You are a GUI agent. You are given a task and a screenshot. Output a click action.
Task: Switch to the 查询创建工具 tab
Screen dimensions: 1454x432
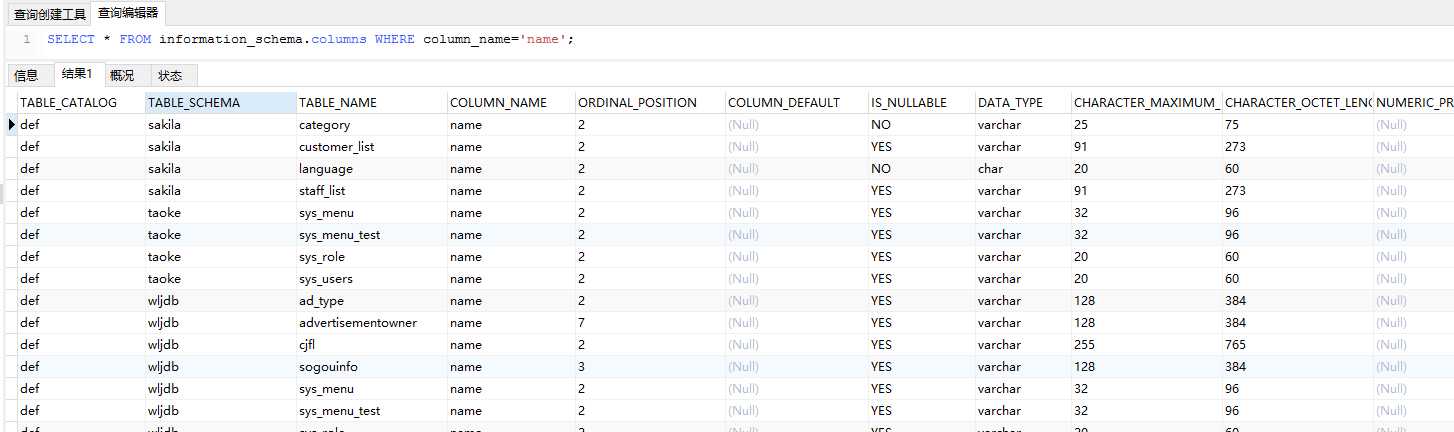click(49, 14)
